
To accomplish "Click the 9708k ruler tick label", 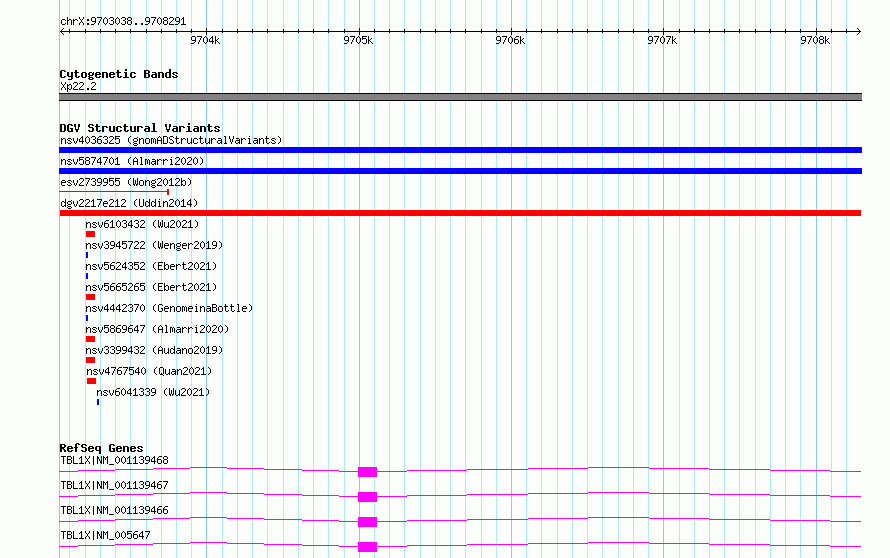I will coord(815,40).
